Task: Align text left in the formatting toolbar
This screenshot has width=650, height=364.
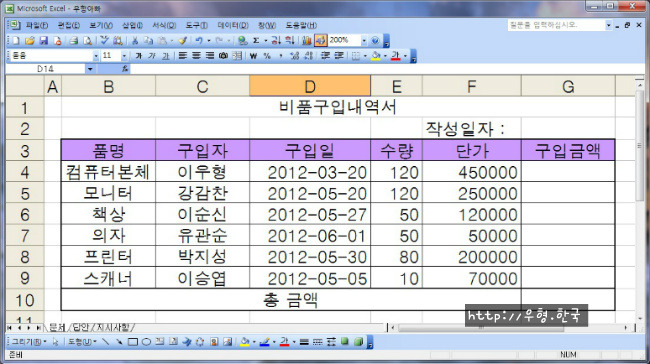Action: 183,56
